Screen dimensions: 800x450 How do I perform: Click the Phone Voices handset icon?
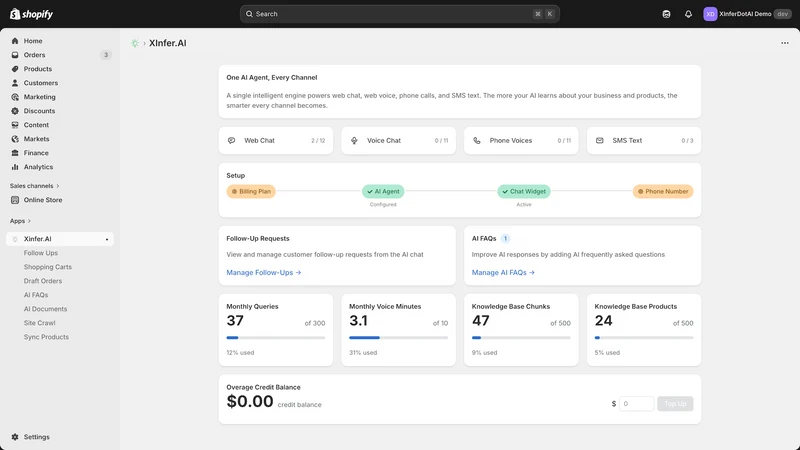[477, 140]
